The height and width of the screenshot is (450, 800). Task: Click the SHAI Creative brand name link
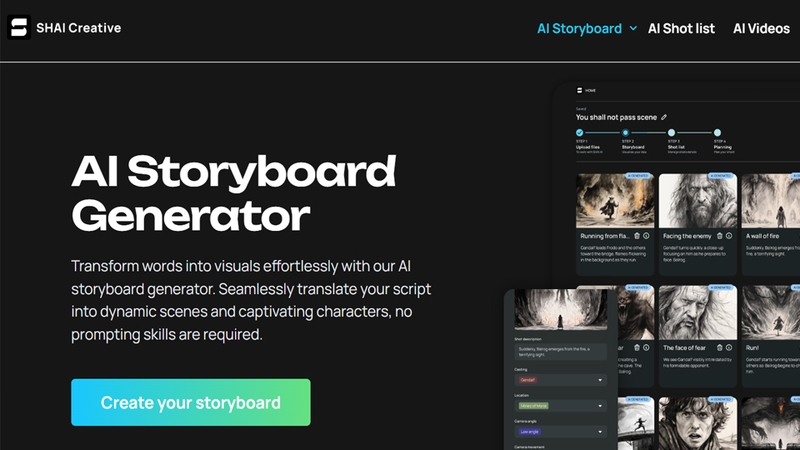tap(79, 28)
